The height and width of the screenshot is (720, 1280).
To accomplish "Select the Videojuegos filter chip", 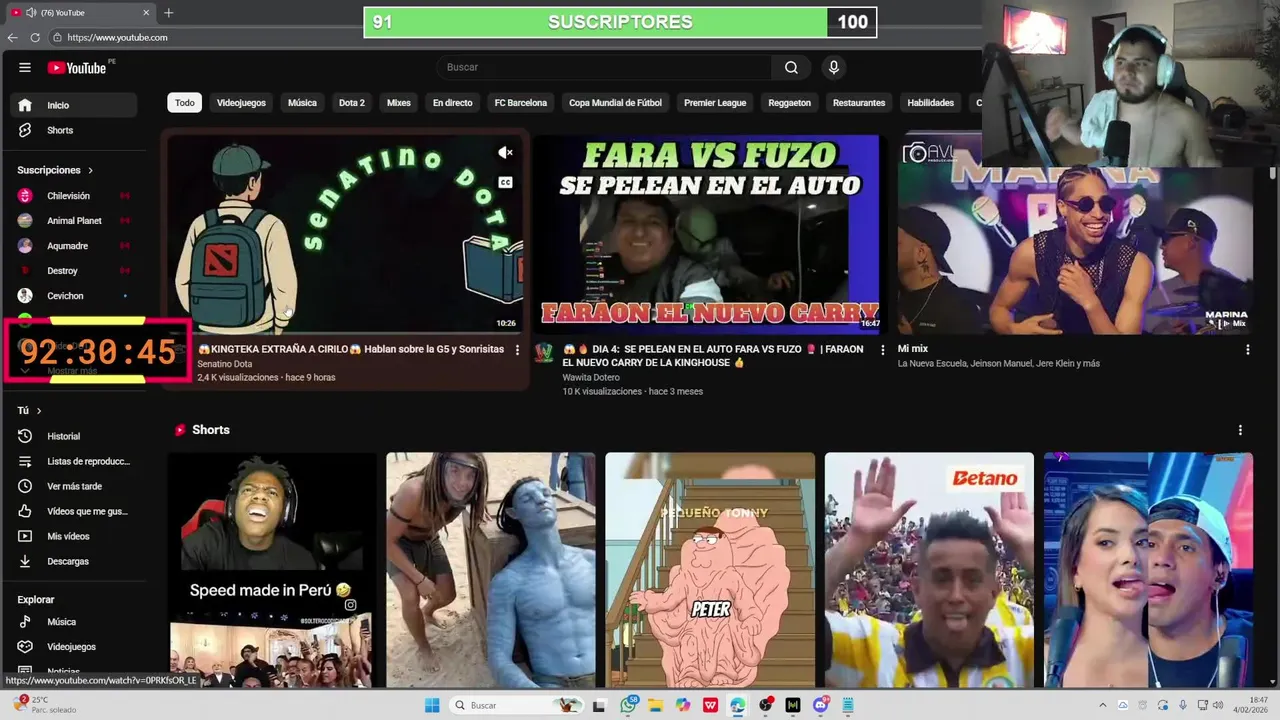I will point(241,103).
